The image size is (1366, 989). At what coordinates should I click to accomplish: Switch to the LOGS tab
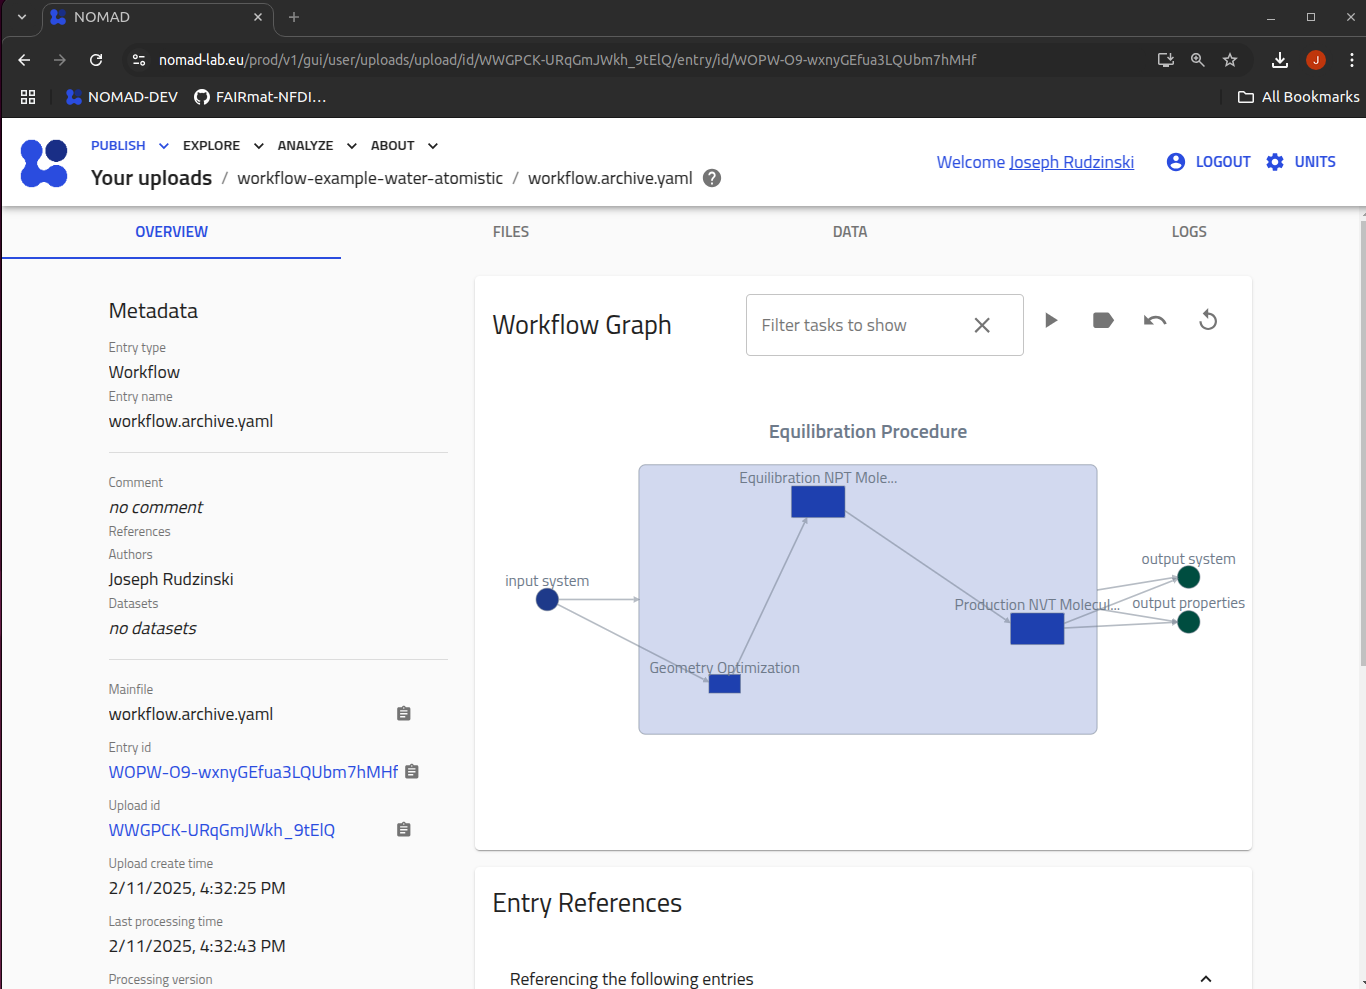tap(1189, 231)
